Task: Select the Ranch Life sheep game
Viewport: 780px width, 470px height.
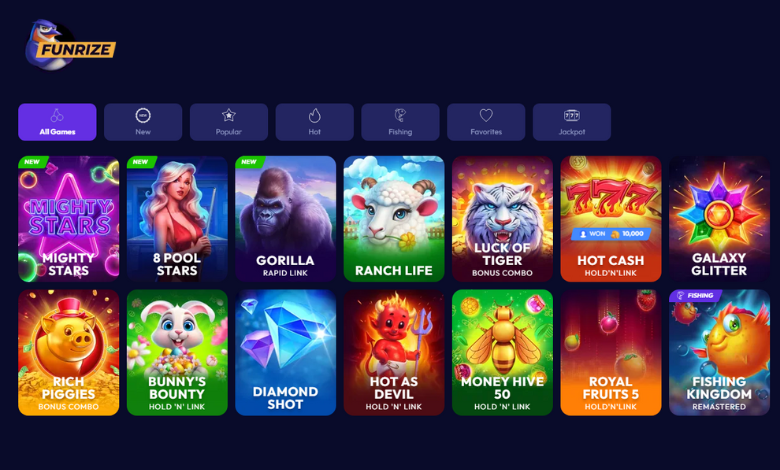Action: pos(394,219)
